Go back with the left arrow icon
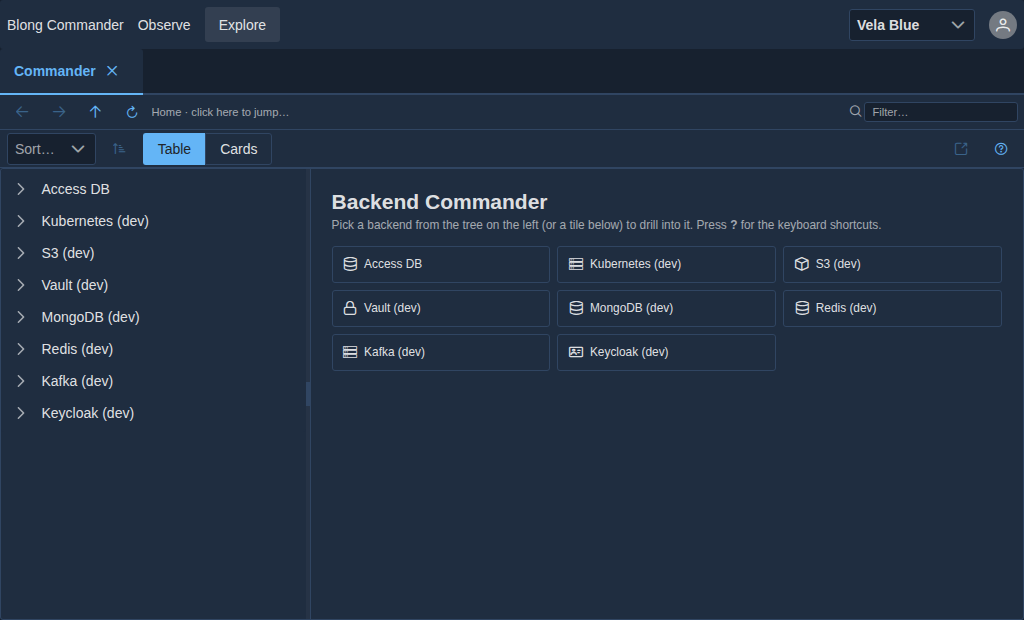The image size is (1024, 620). (22, 112)
